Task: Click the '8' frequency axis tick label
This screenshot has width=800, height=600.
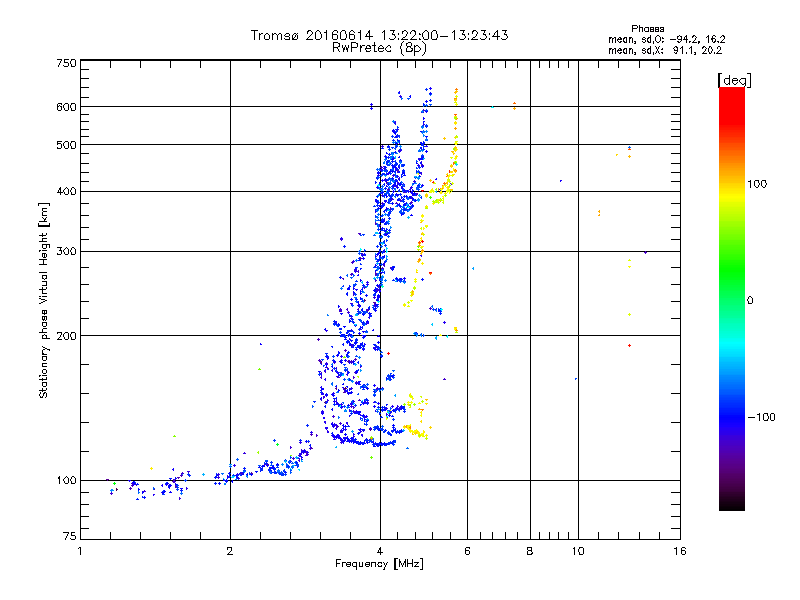Action: pyautogui.click(x=530, y=551)
